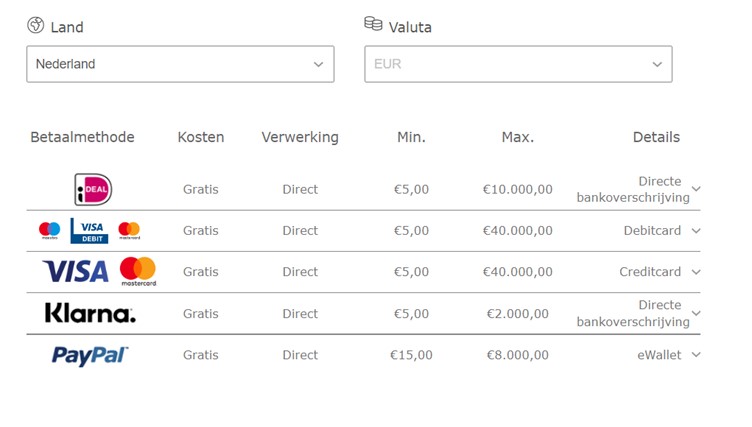The width and height of the screenshot is (752, 427).
Task: Click the Mastercard creditcard logo
Action: [138, 272]
